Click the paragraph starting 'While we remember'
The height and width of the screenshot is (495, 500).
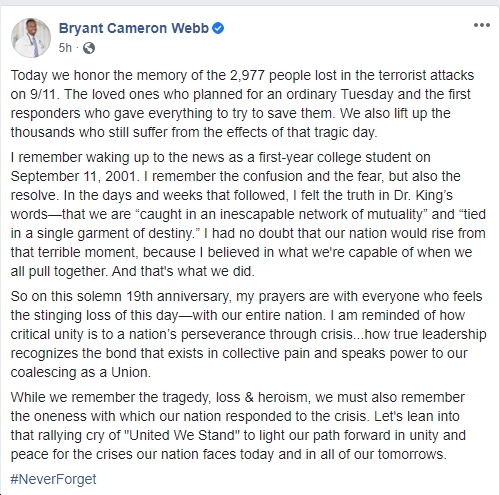238,426
